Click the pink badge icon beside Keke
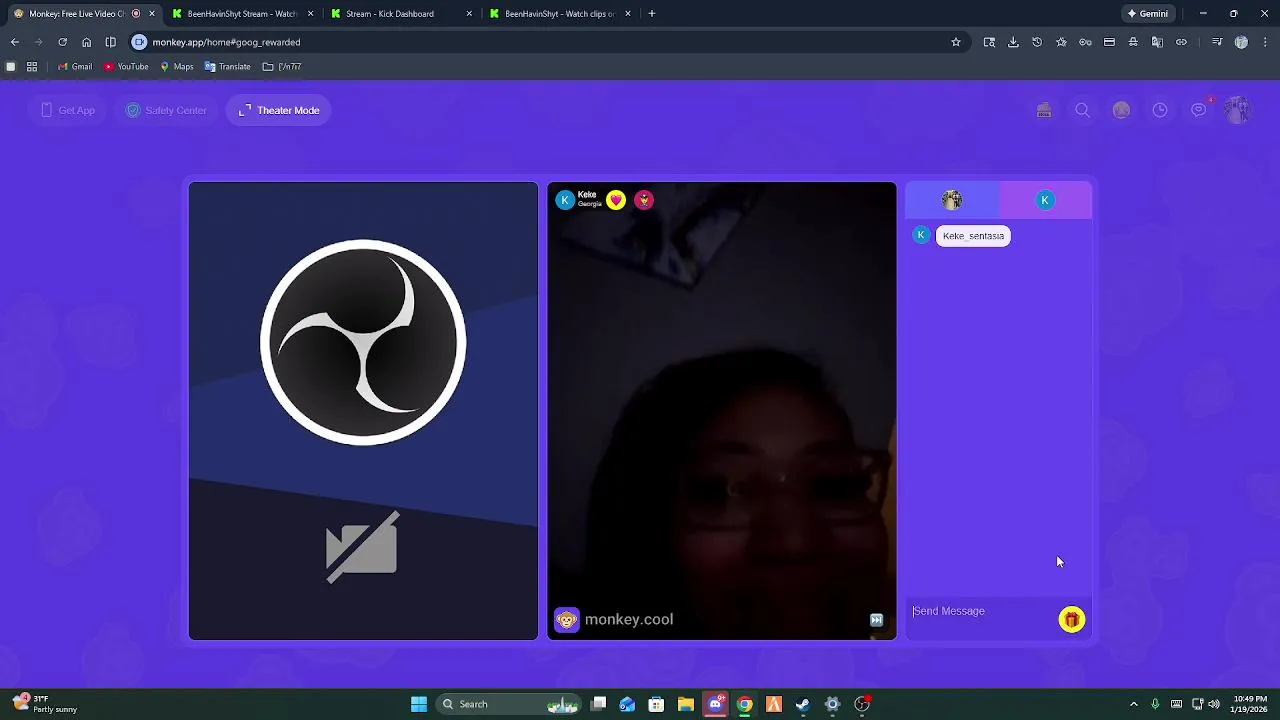 point(644,200)
